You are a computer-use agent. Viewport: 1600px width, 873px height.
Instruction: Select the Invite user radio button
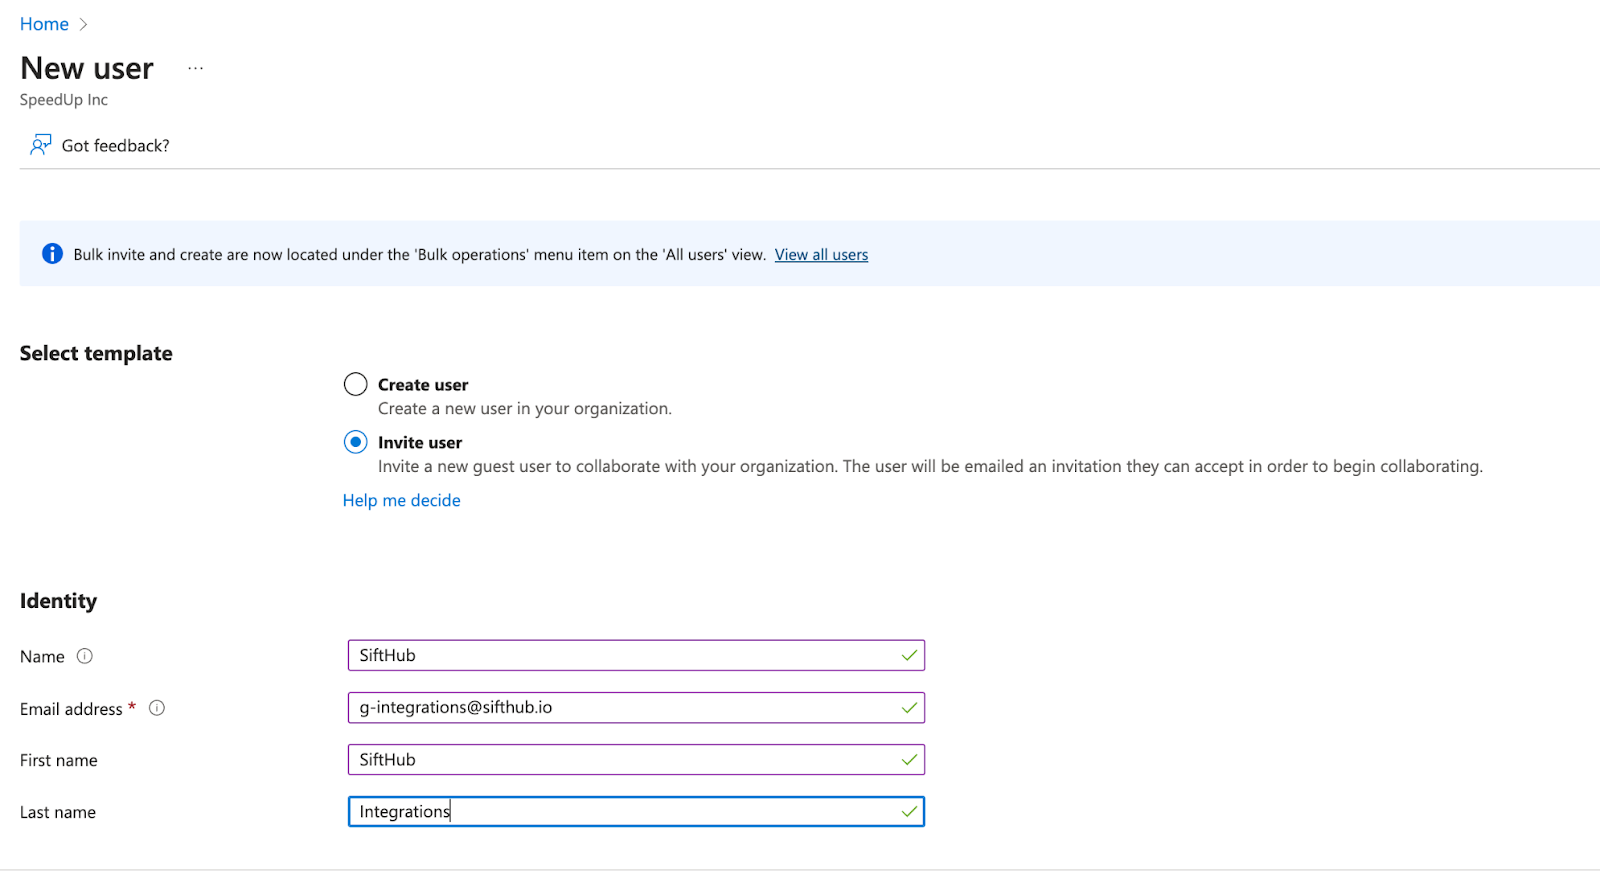[355, 442]
